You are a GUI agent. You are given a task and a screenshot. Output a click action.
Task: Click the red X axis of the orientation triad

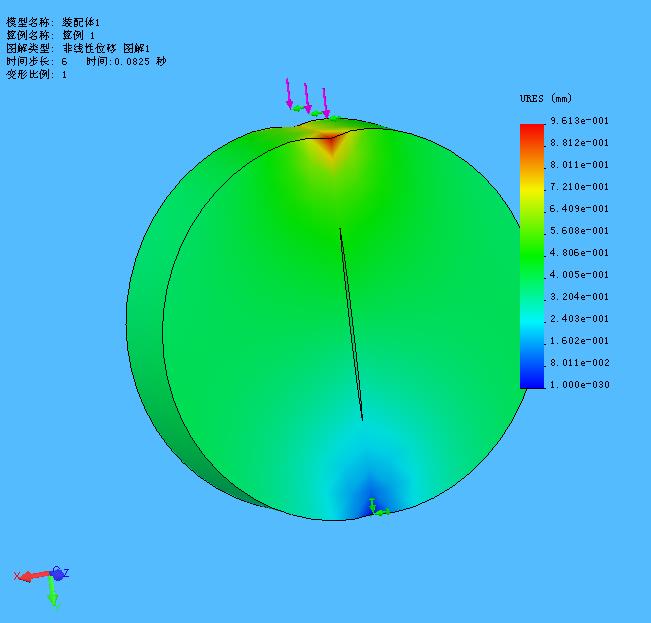click(34, 576)
